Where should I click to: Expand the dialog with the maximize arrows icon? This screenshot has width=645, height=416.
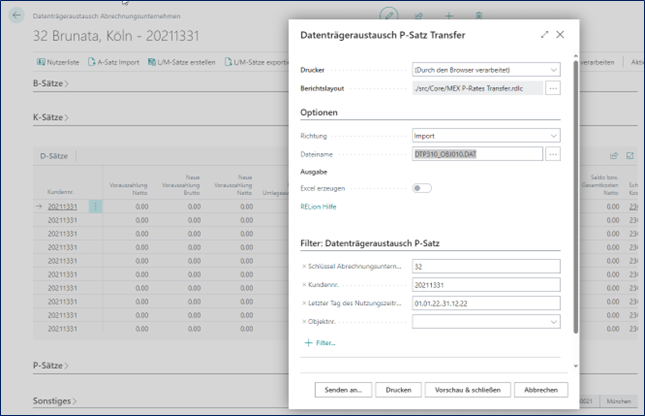click(545, 34)
